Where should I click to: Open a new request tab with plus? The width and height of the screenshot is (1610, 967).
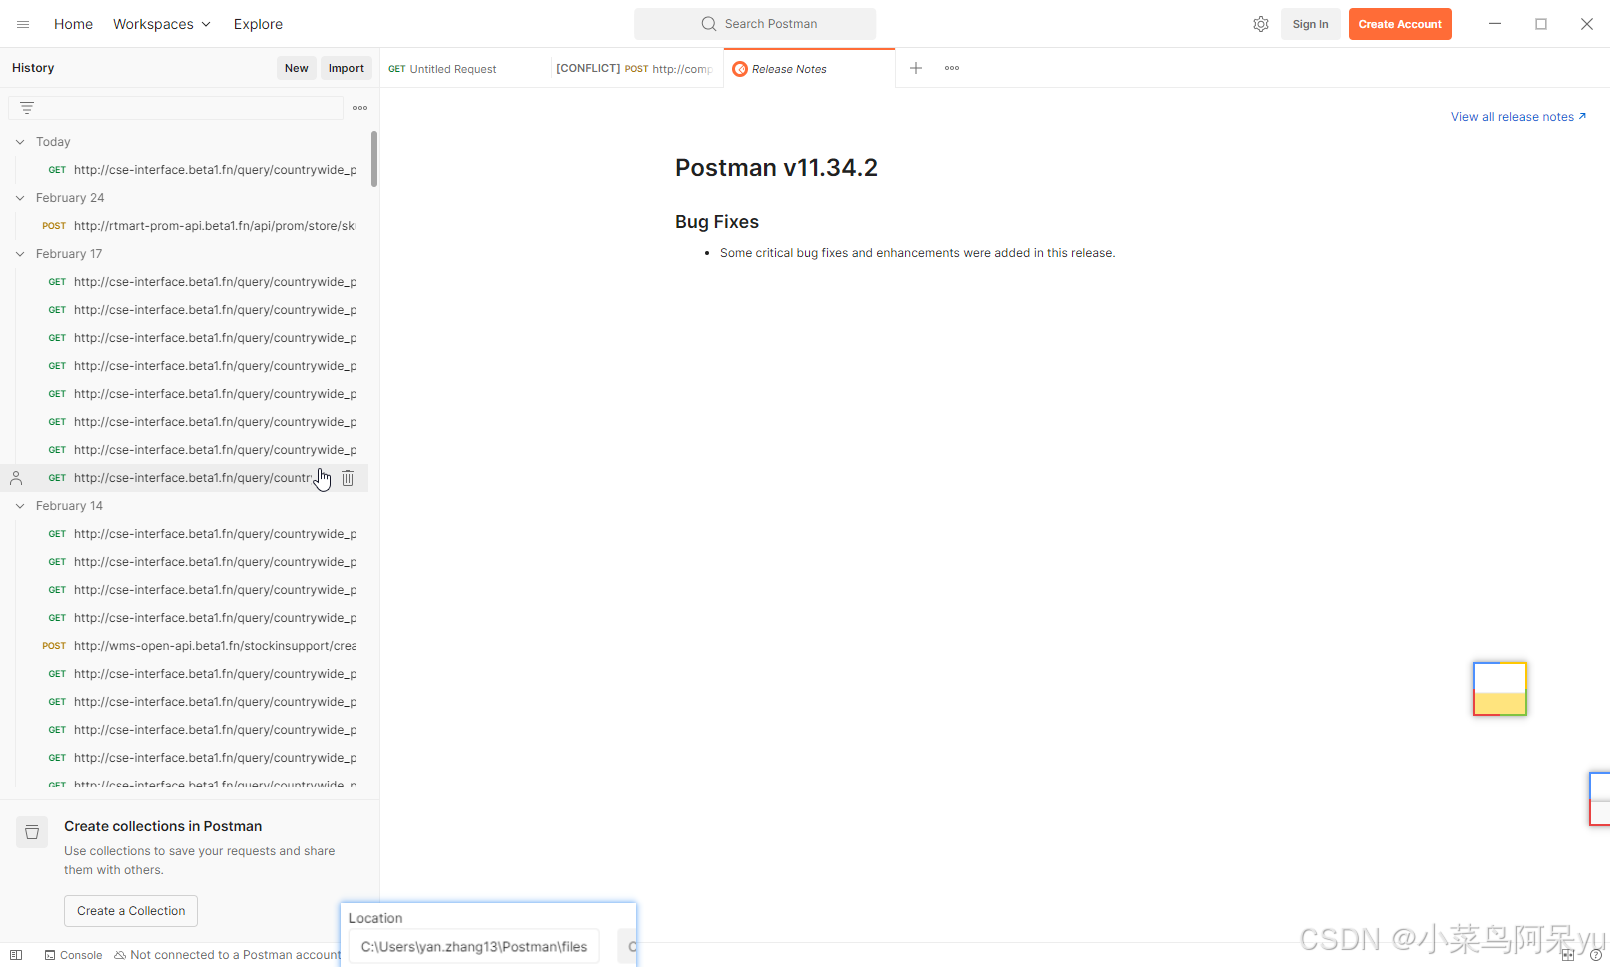[916, 68]
